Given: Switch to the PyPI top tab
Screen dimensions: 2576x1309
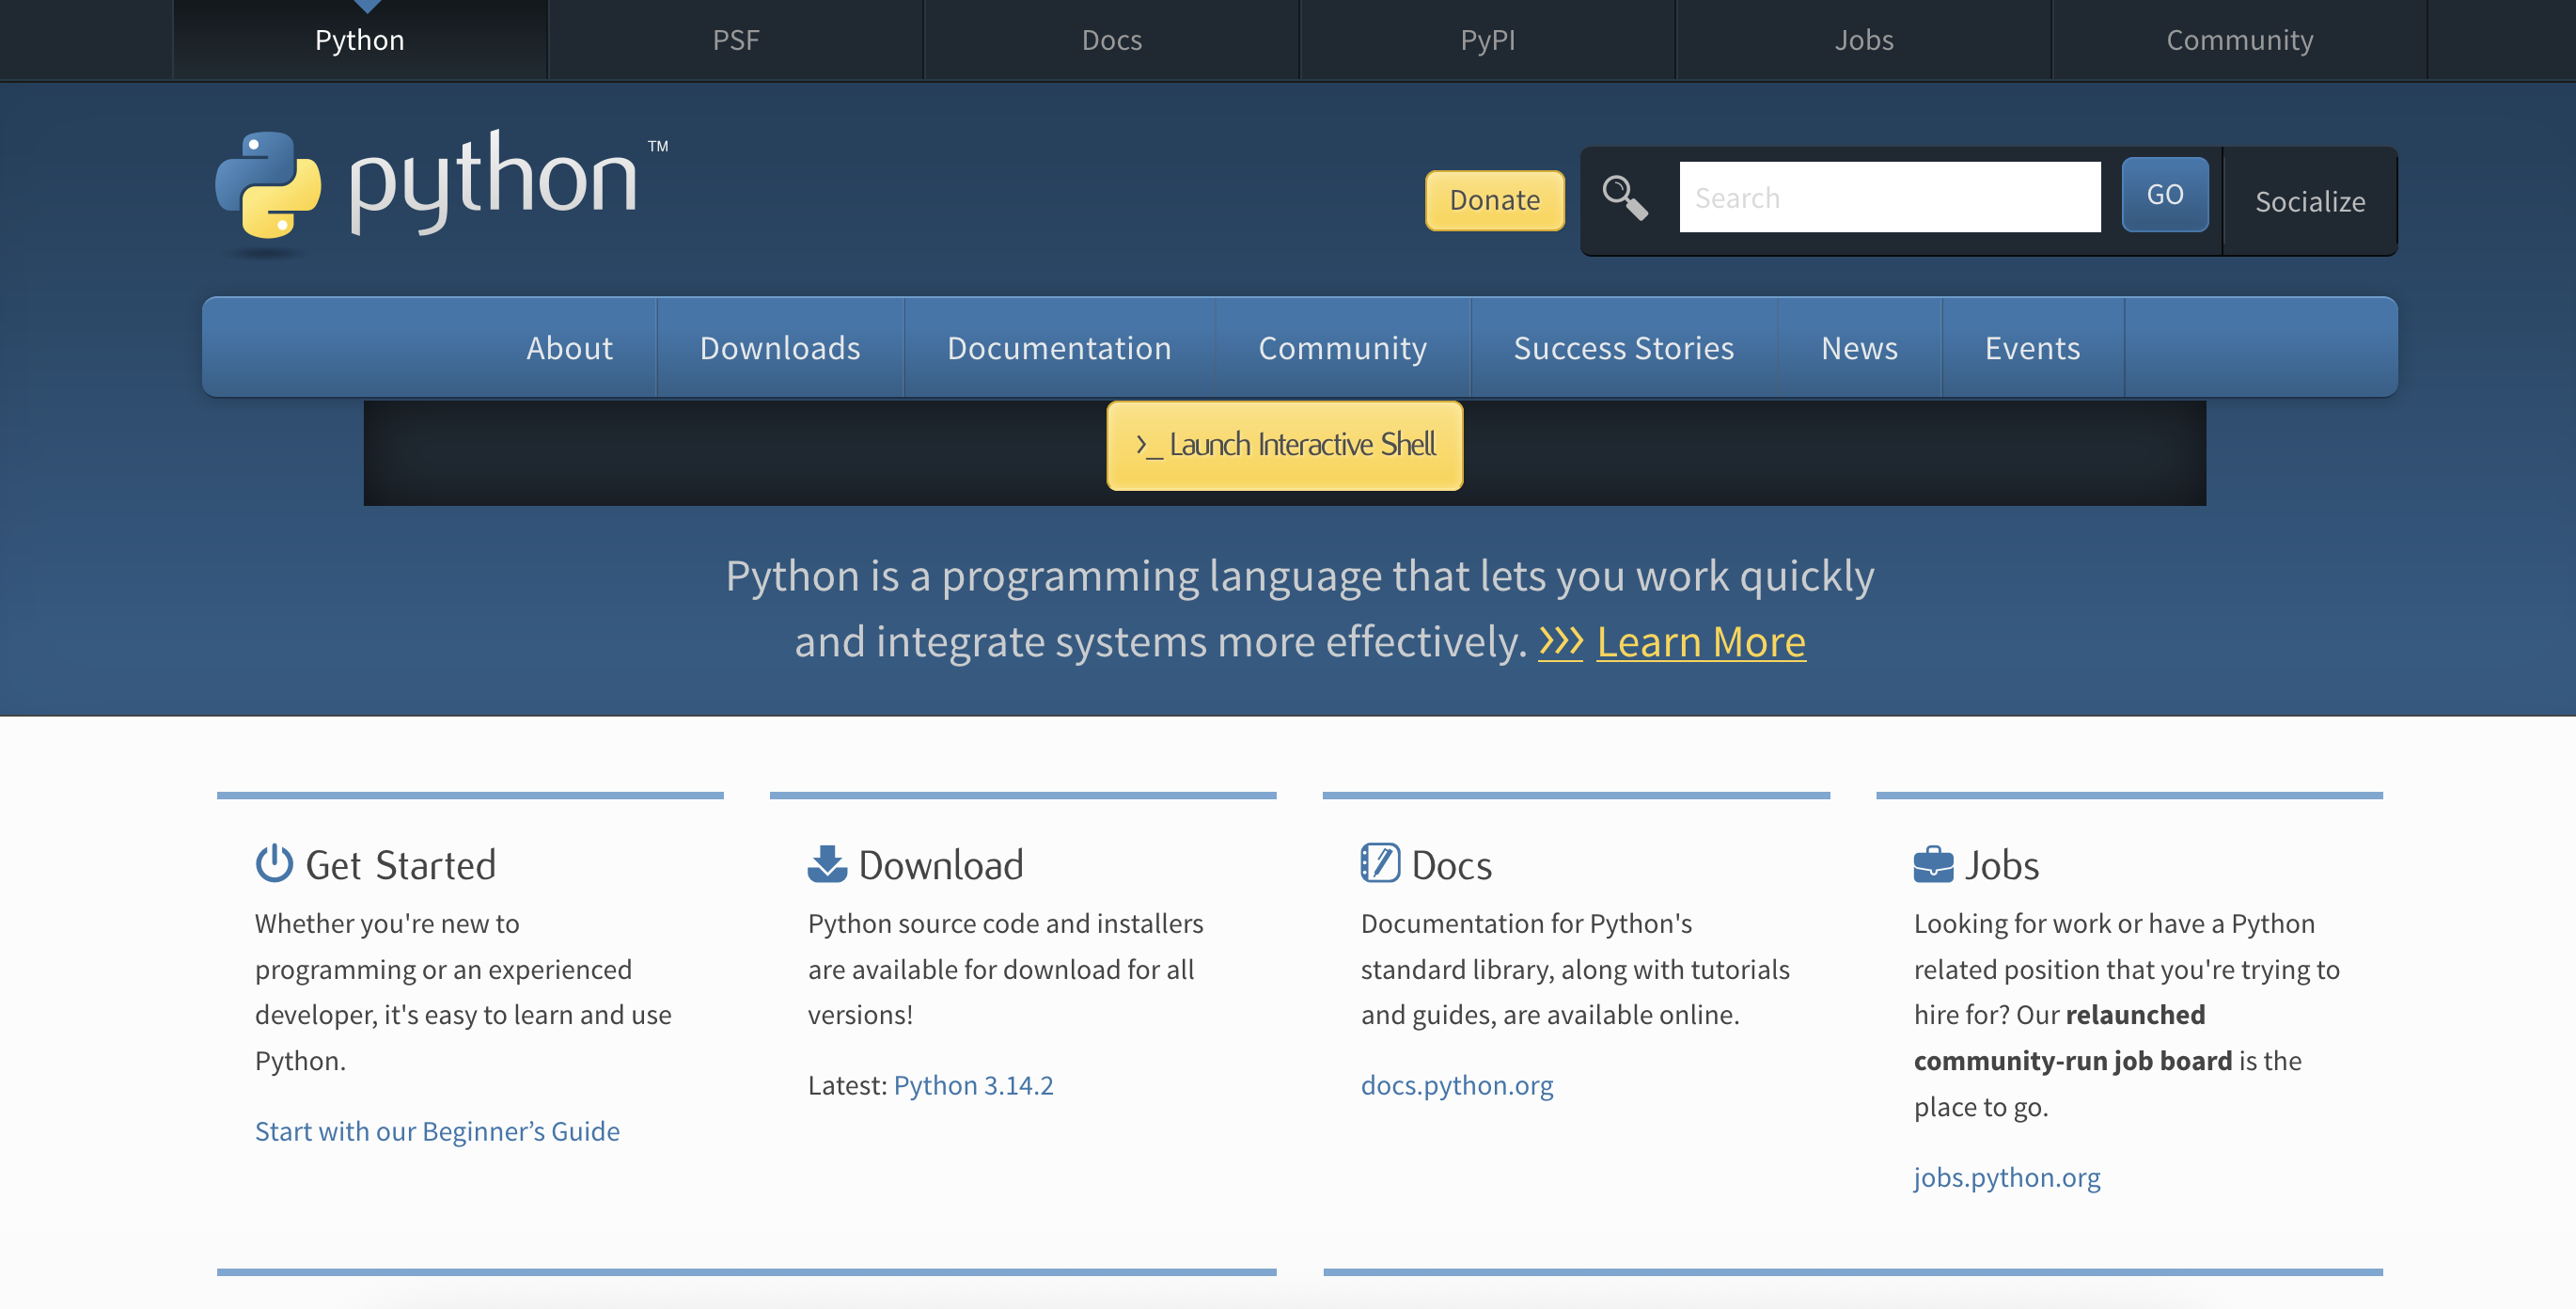Looking at the screenshot, I should click(1487, 40).
